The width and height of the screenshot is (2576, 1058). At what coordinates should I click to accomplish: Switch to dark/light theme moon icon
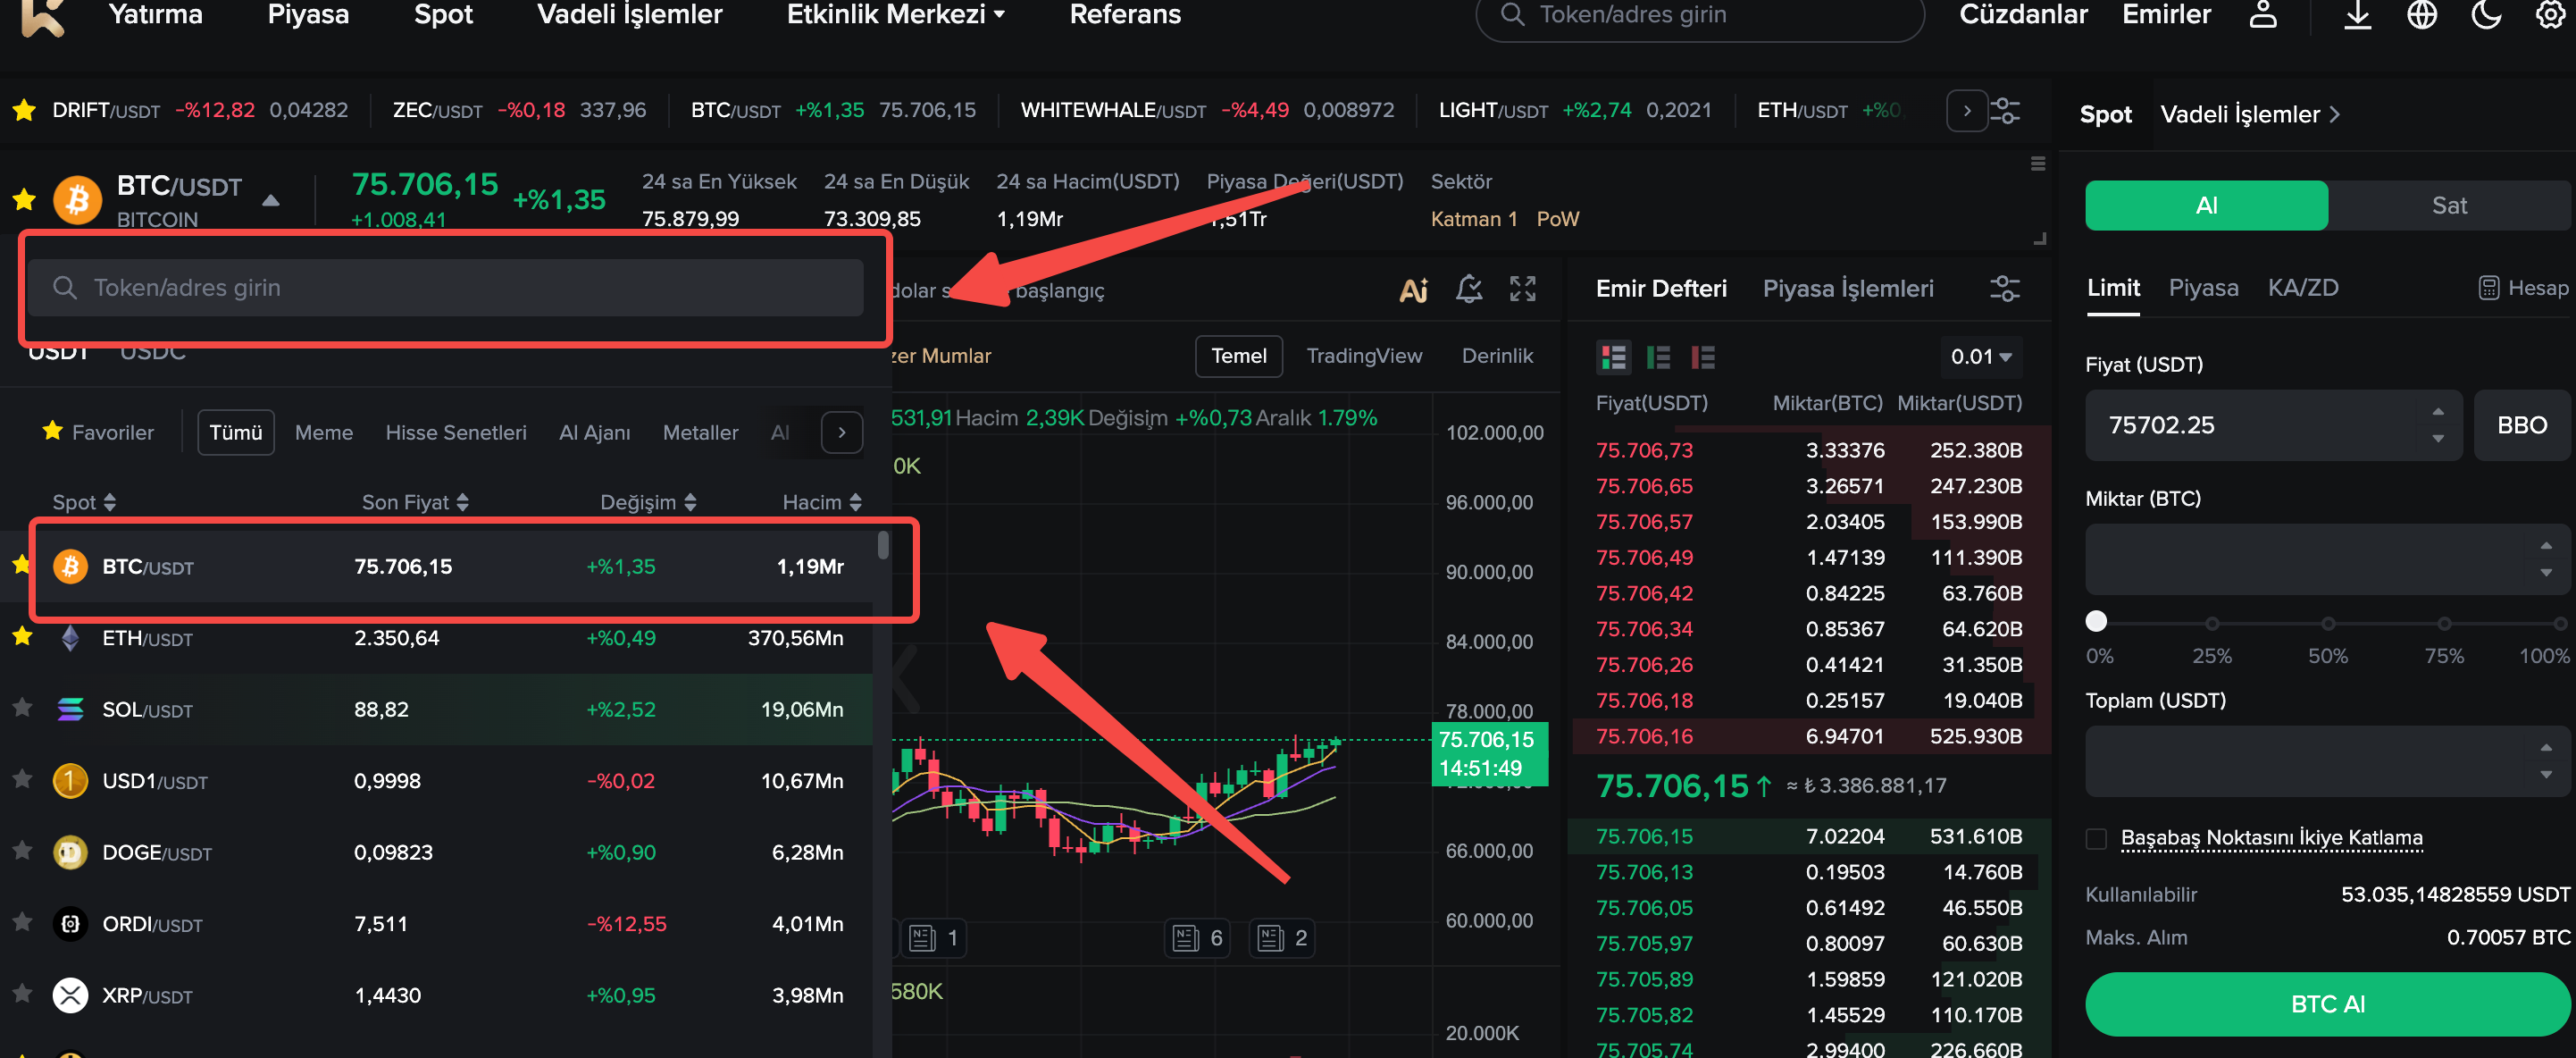(x=2485, y=15)
